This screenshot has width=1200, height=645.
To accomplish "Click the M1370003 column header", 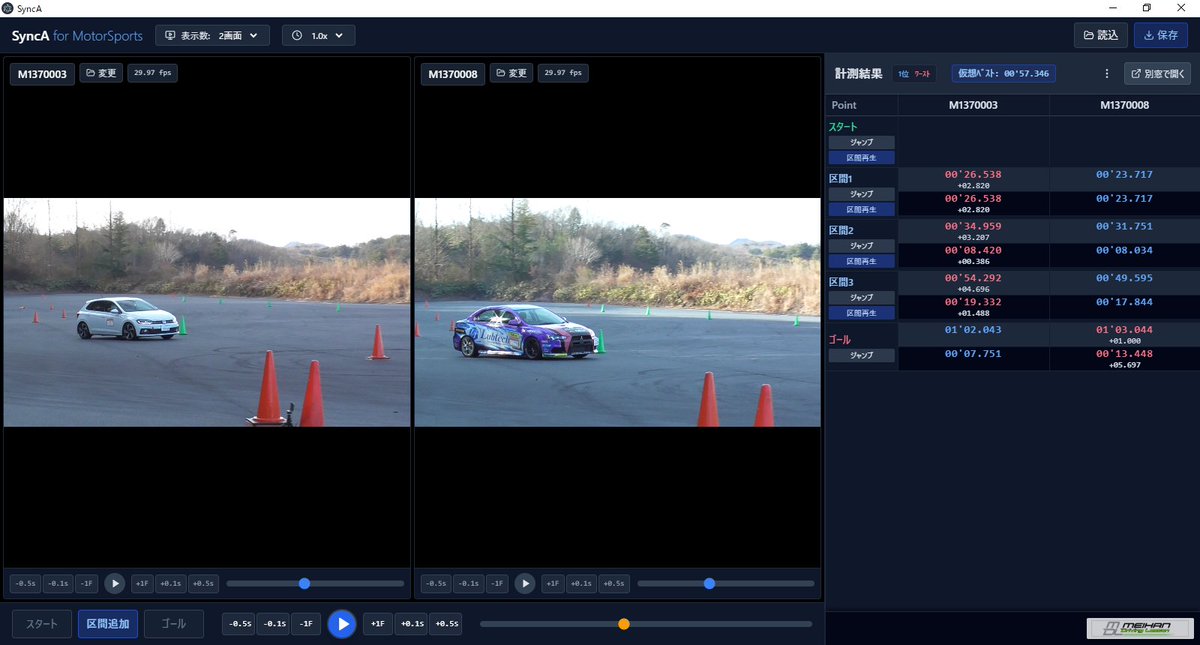I will pyautogui.click(x=973, y=105).
